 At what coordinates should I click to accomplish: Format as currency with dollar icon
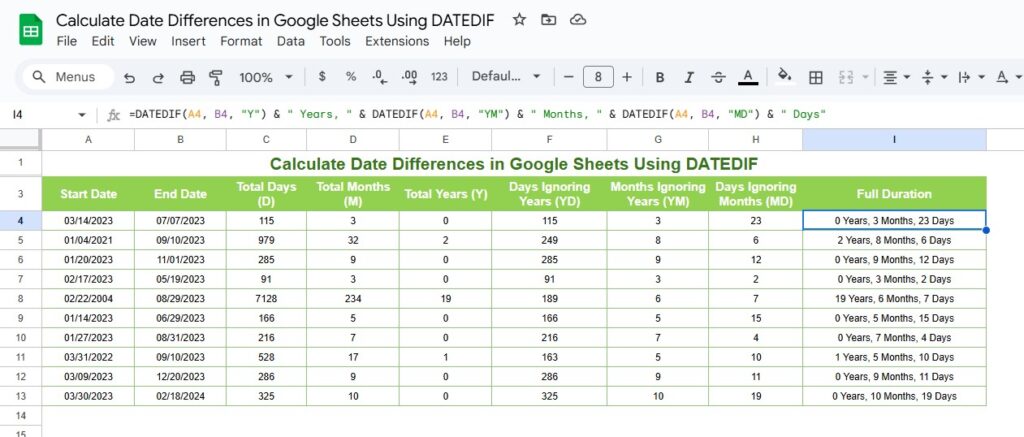(322, 76)
